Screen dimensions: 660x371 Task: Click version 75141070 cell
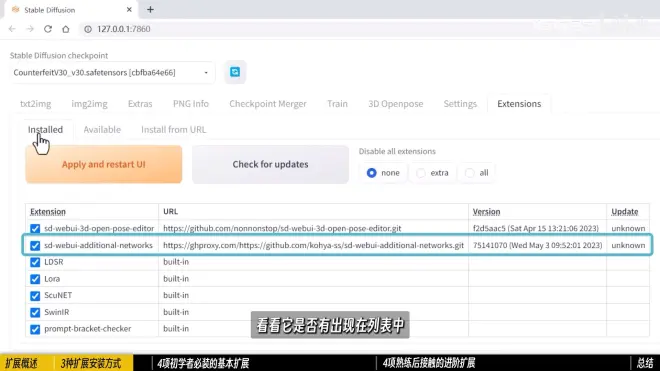[538, 245]
